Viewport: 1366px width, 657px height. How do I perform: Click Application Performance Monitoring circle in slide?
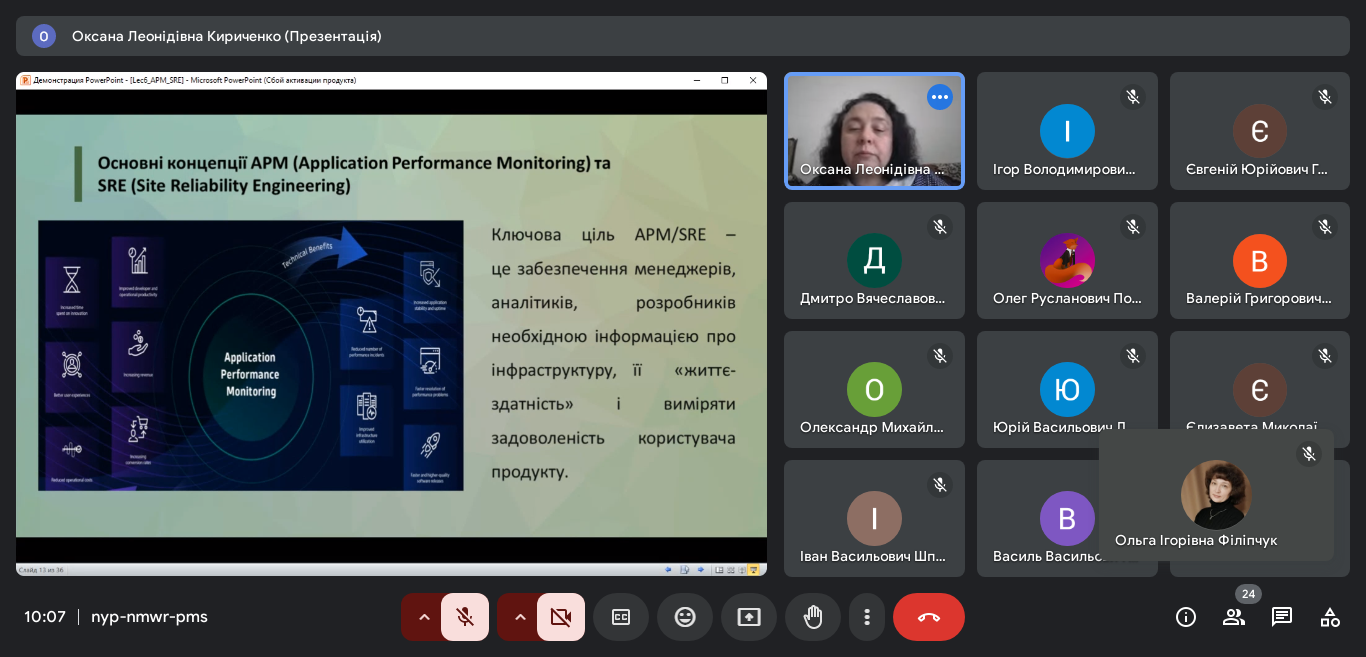(x=250, y=375)
